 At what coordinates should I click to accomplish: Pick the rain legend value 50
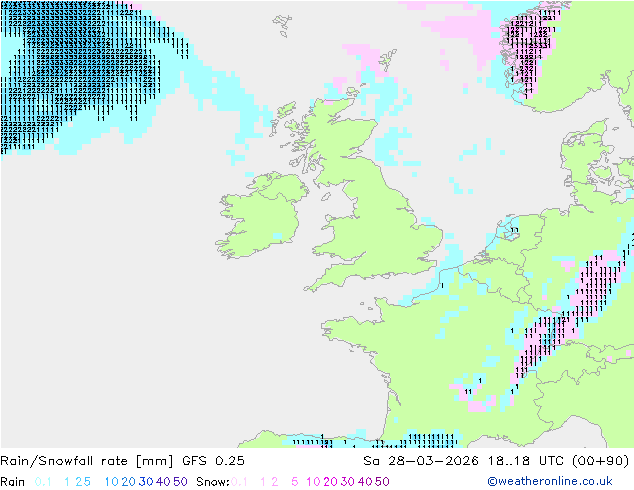tap(180, 482)
